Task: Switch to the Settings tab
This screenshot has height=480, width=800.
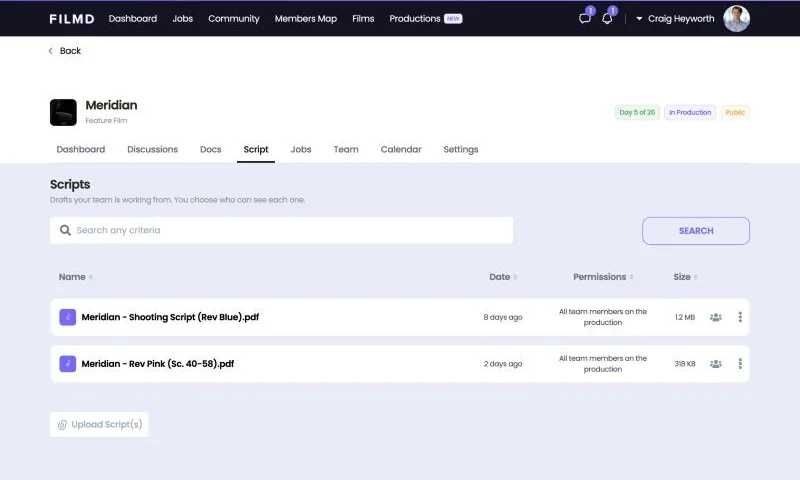Action: 461,149
